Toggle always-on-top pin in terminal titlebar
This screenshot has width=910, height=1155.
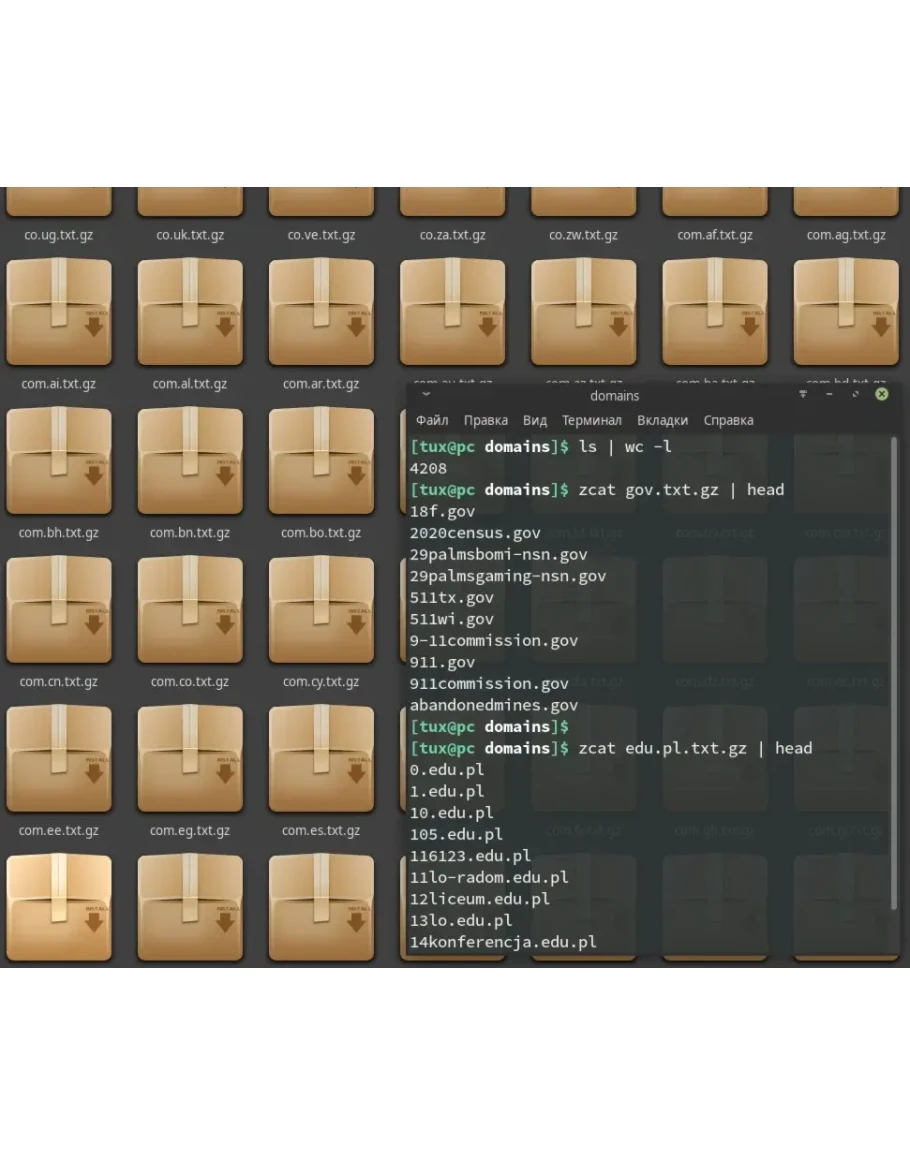802,394
